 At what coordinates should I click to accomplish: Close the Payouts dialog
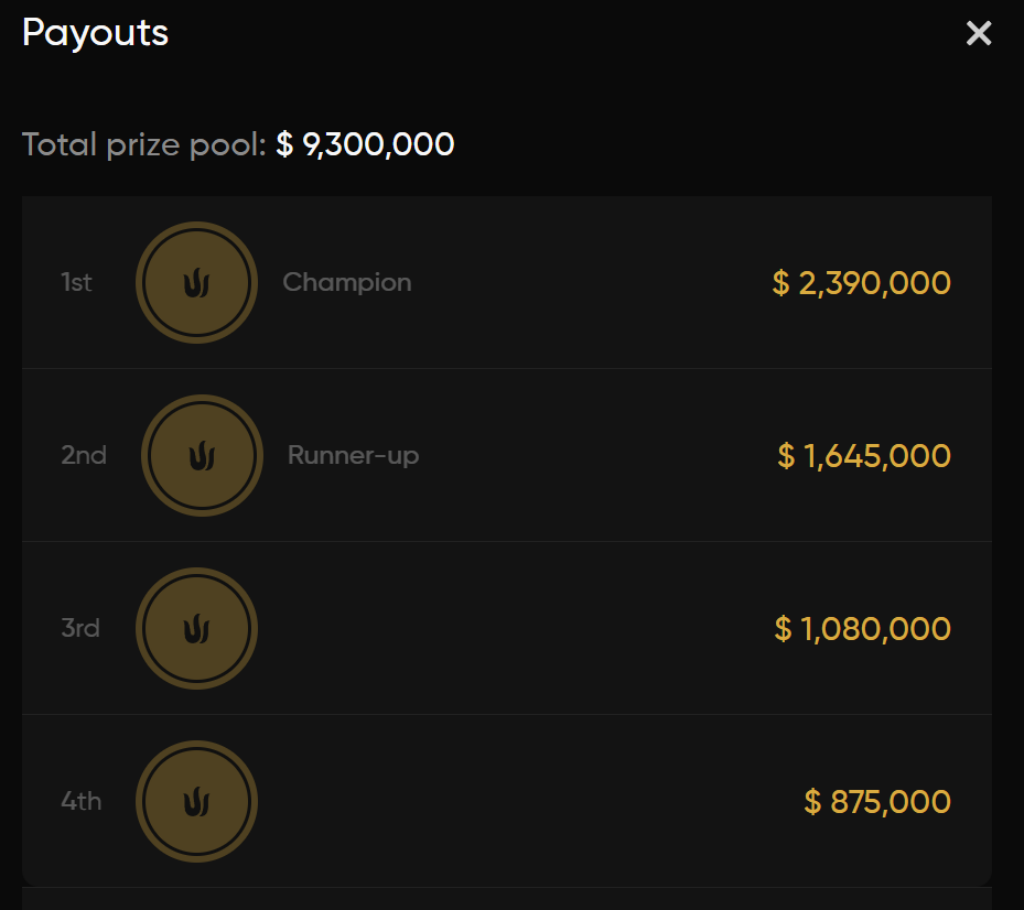pos(978,34)
